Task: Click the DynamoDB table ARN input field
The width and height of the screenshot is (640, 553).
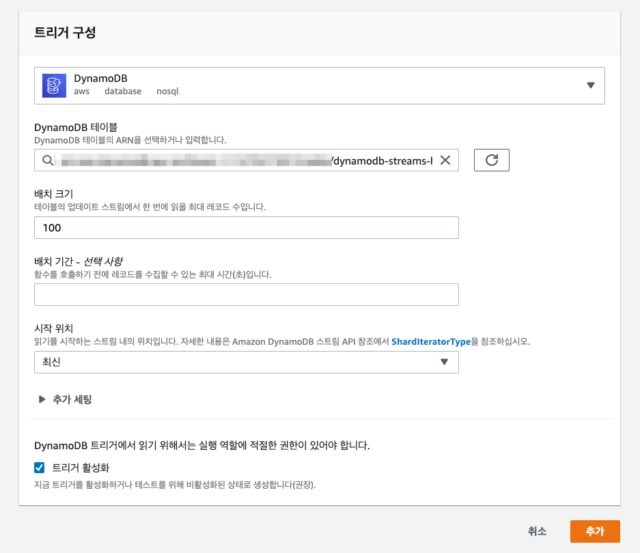Action: pyautogui.click(x=246, y=160)
